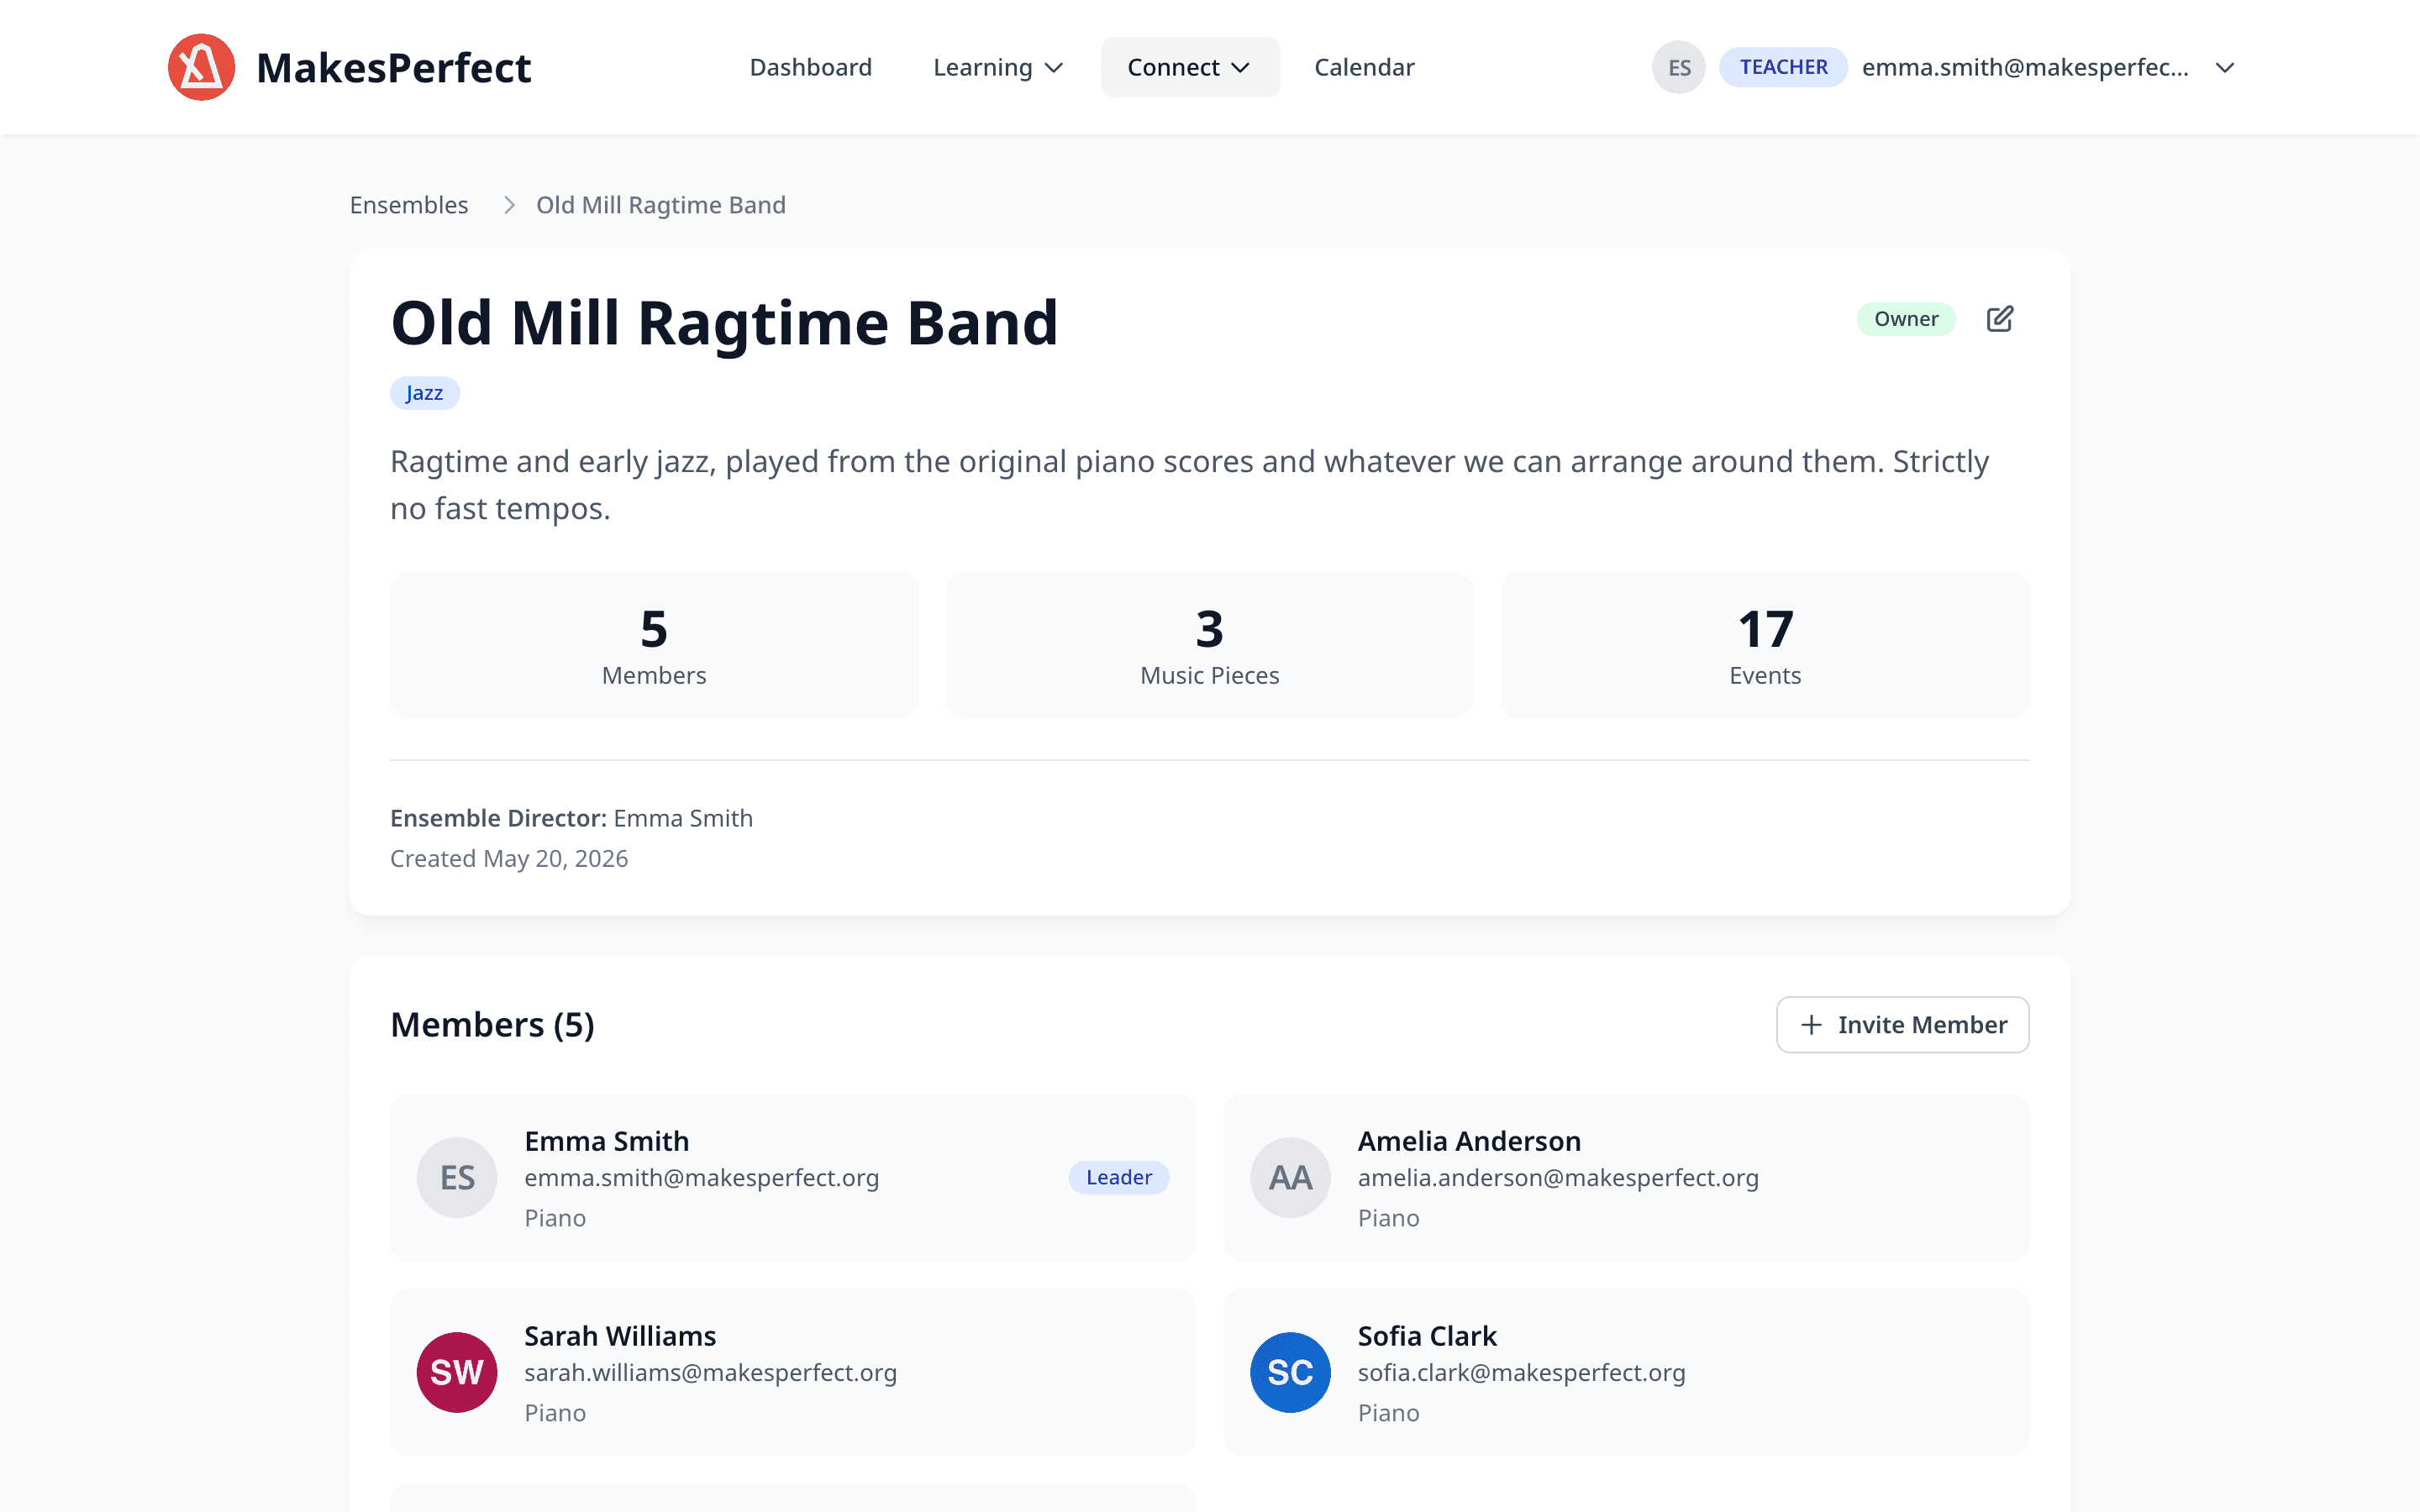Screen dimensions: 2420x1512
Task: Edit the ensemble with pencil icon
Action: [x=2000, y=319]
